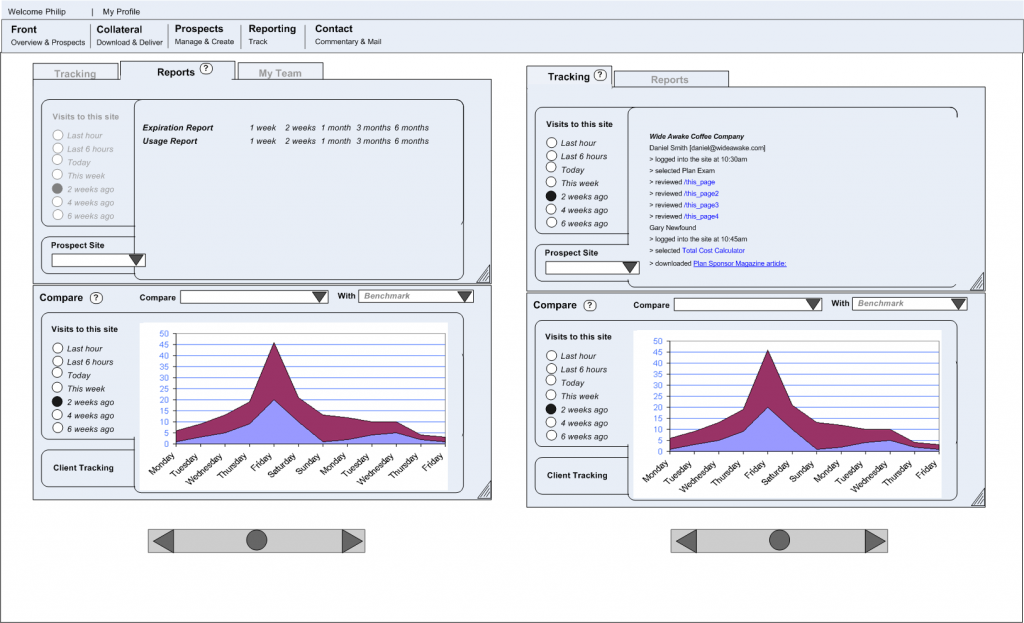Select 'Last hour' radio in right Tracking panel
The height and width of the screenshot is (623, 1024).
(551, 143)
